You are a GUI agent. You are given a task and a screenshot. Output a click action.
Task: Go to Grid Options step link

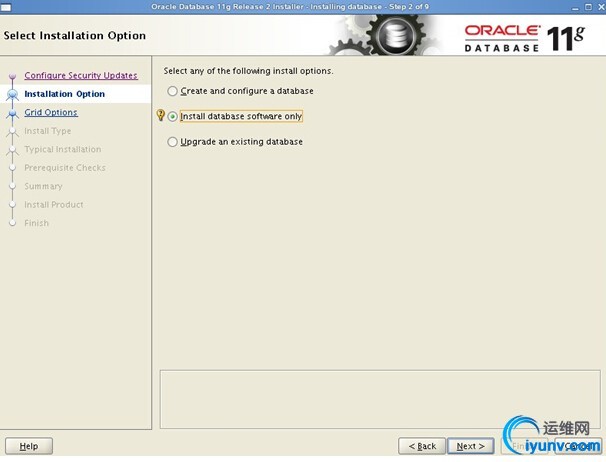click(x=51, y=113)
